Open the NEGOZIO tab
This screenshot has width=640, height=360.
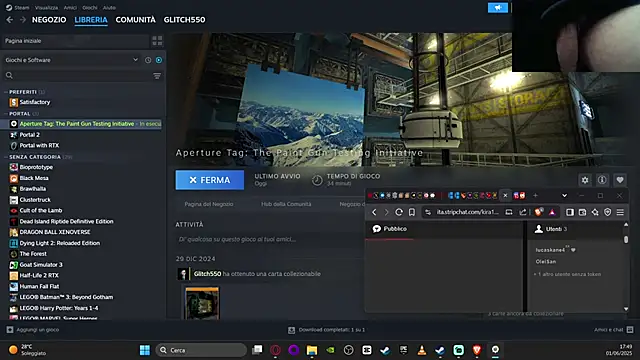49,20
